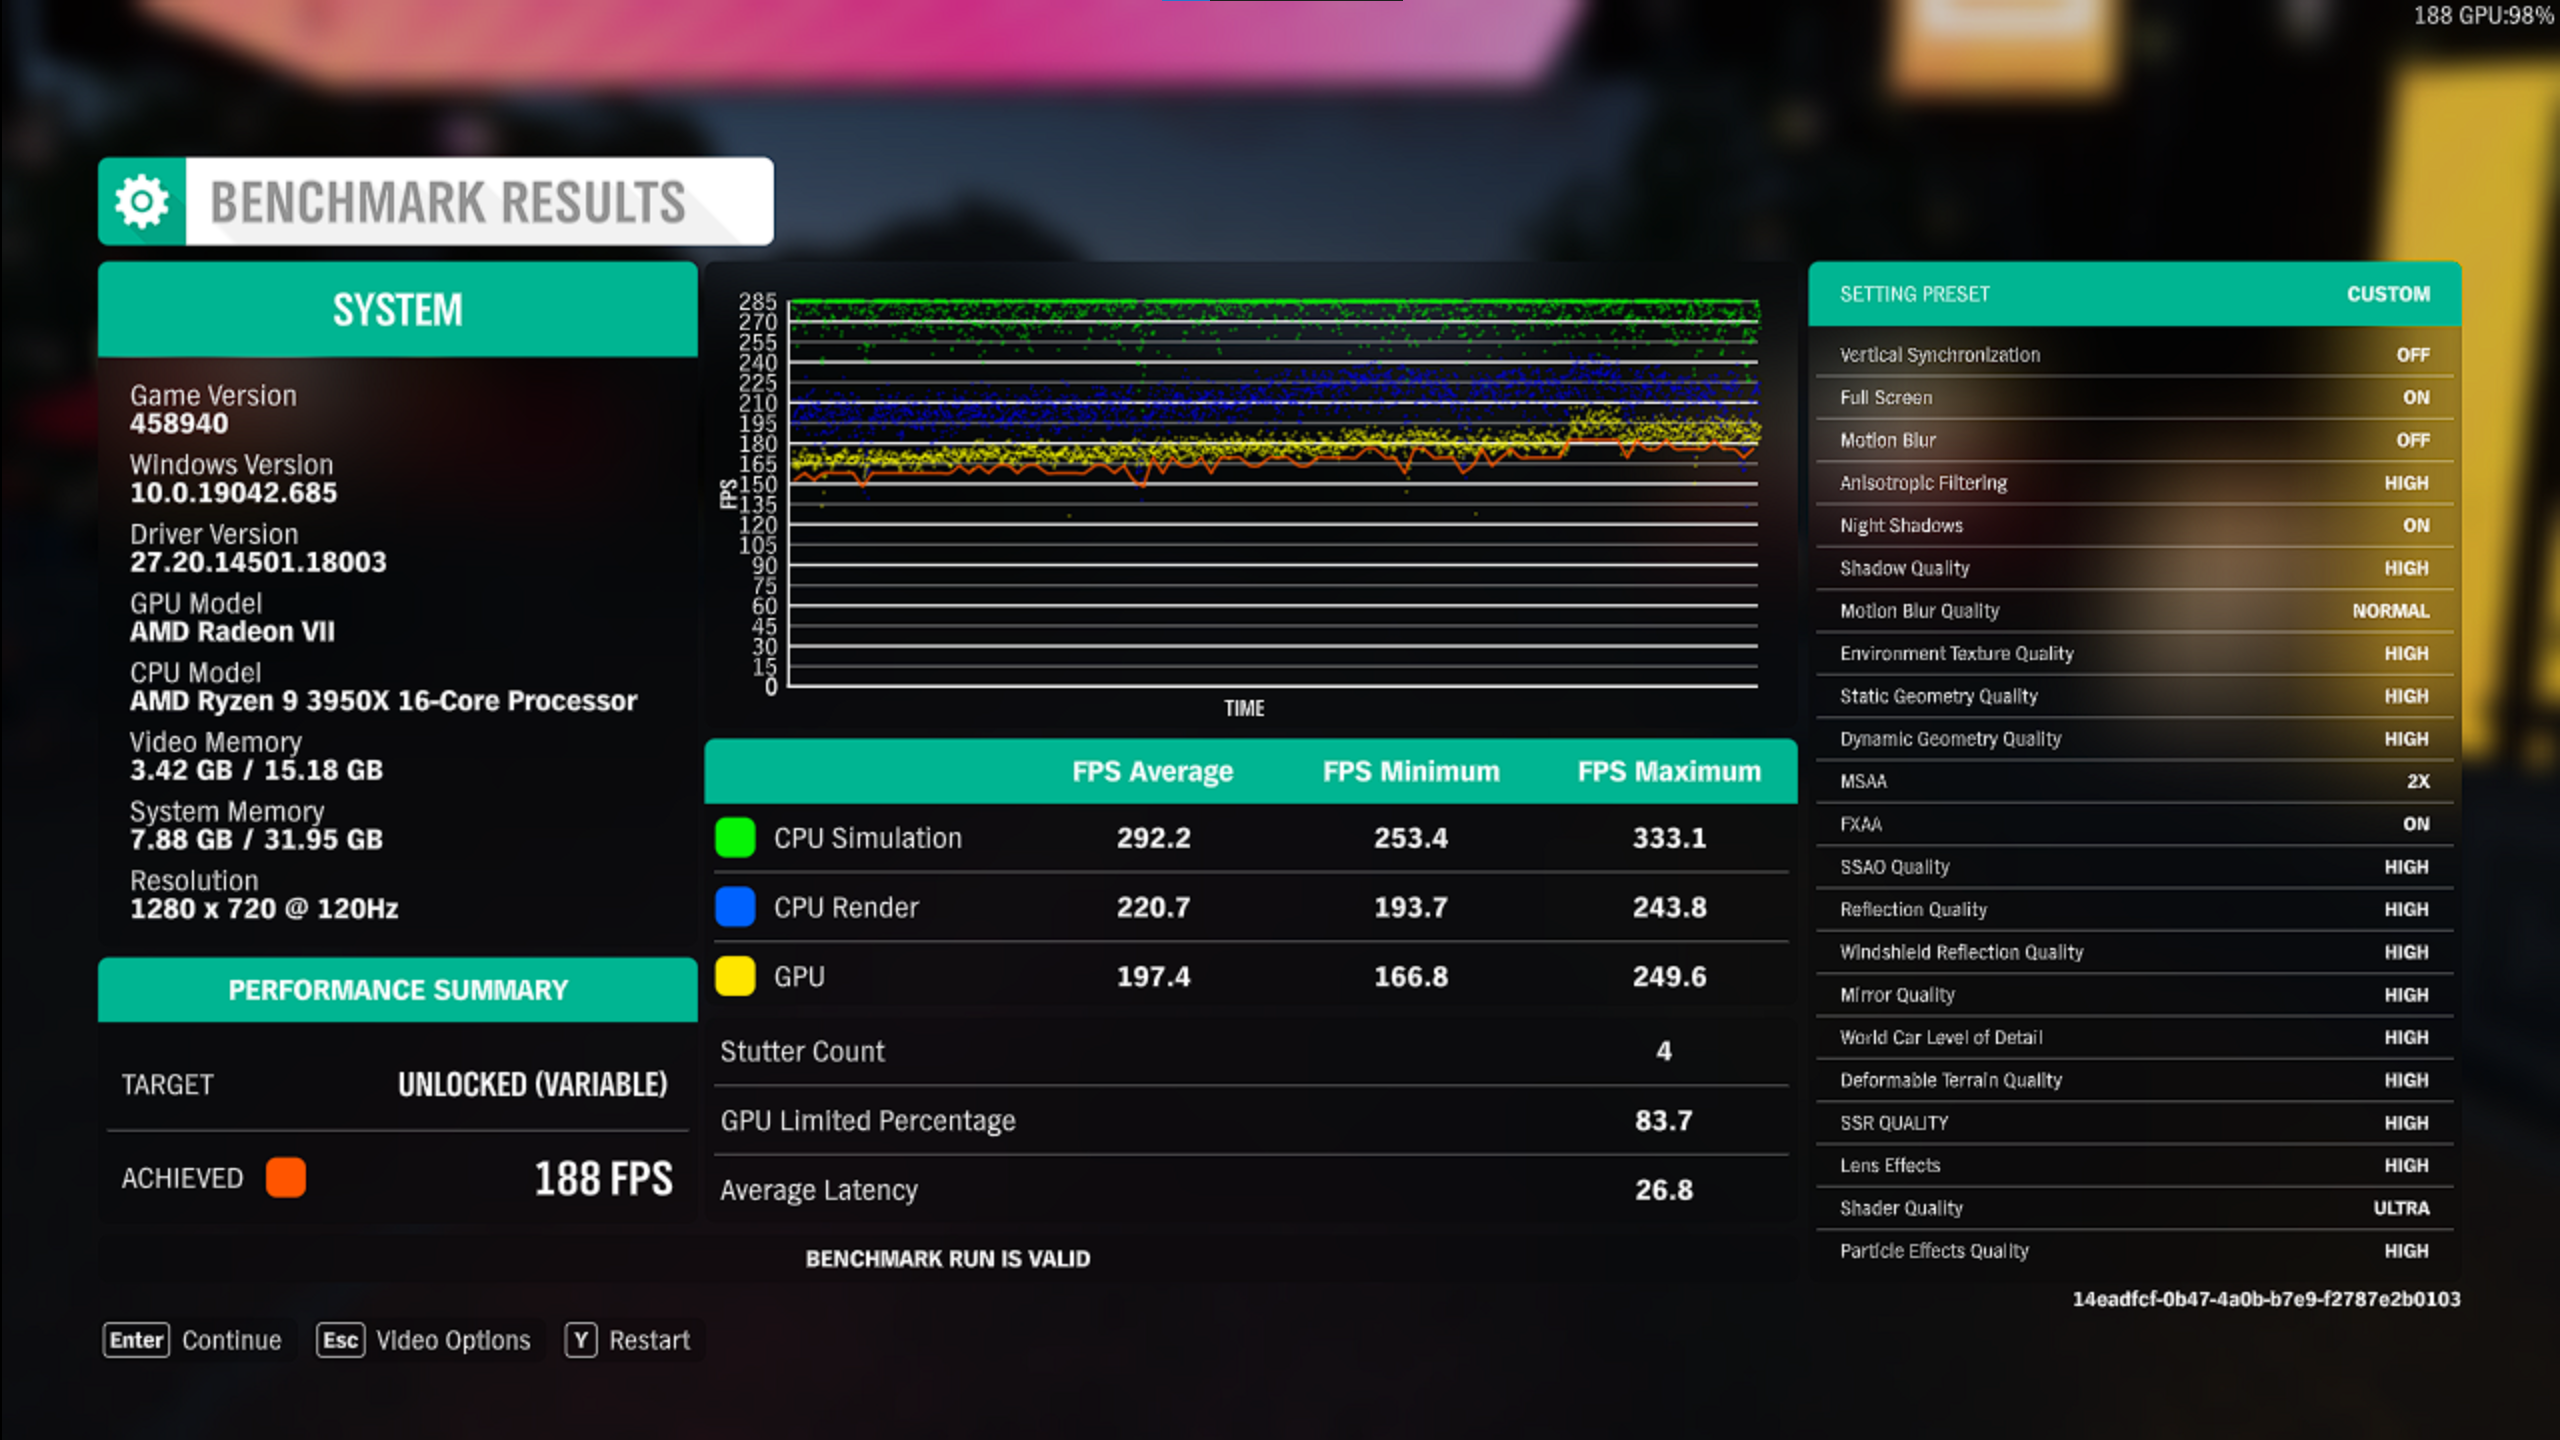This screenshot has width=2560, height=1440.
Task: Click the yellow GPU legend square
Action: 735,976
